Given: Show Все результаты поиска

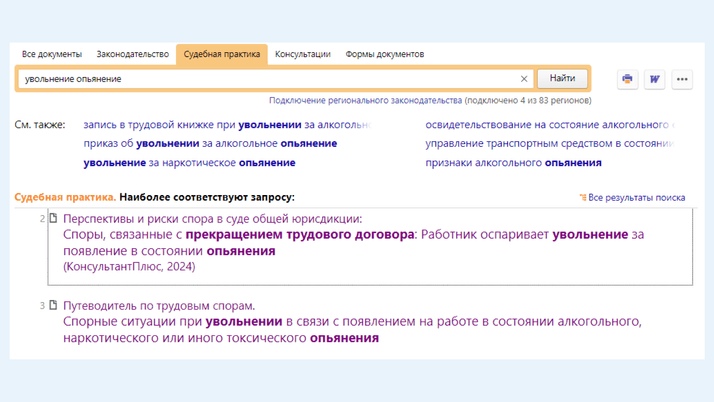Looking at the screenshot, I should pyautogui.click(x=637, y=198).
